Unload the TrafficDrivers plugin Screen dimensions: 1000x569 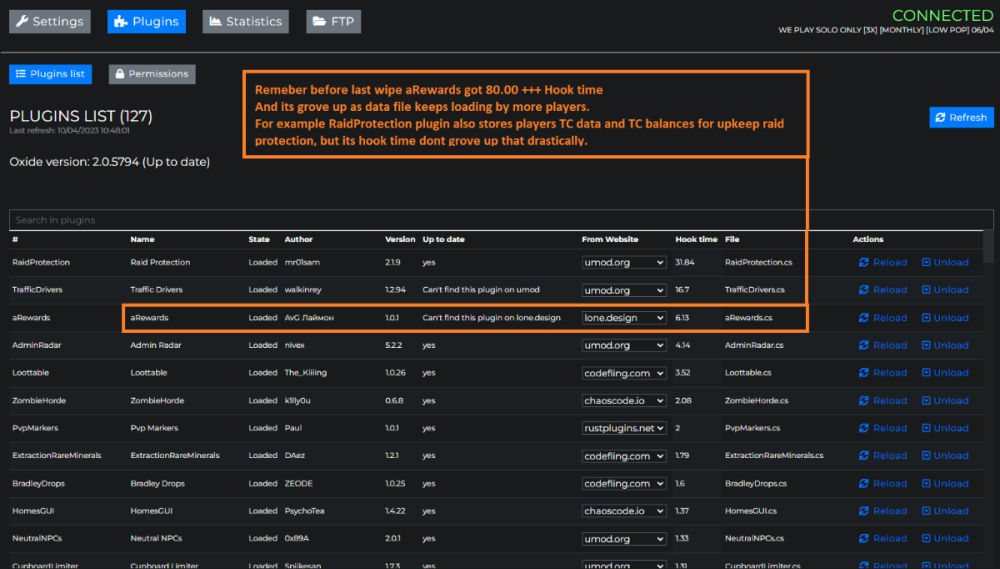(944, 290)
